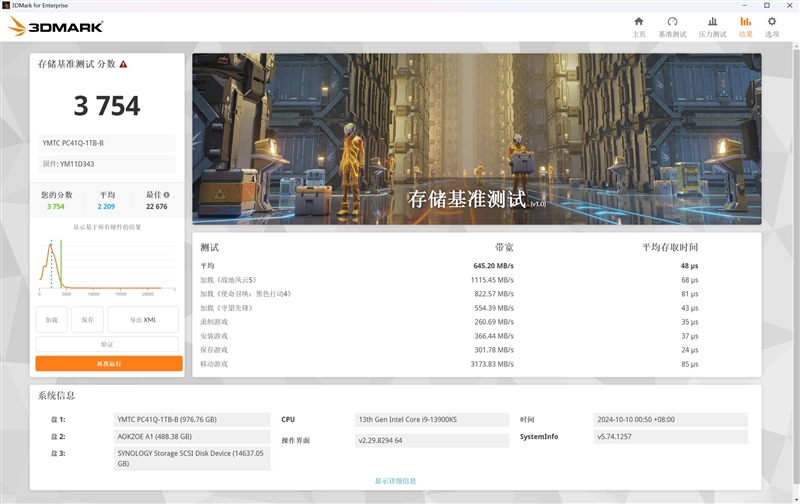Click the time value 2024-10-10 00:50 +08:00
This screenshot has height=504, width=800.
click(670, 419)
